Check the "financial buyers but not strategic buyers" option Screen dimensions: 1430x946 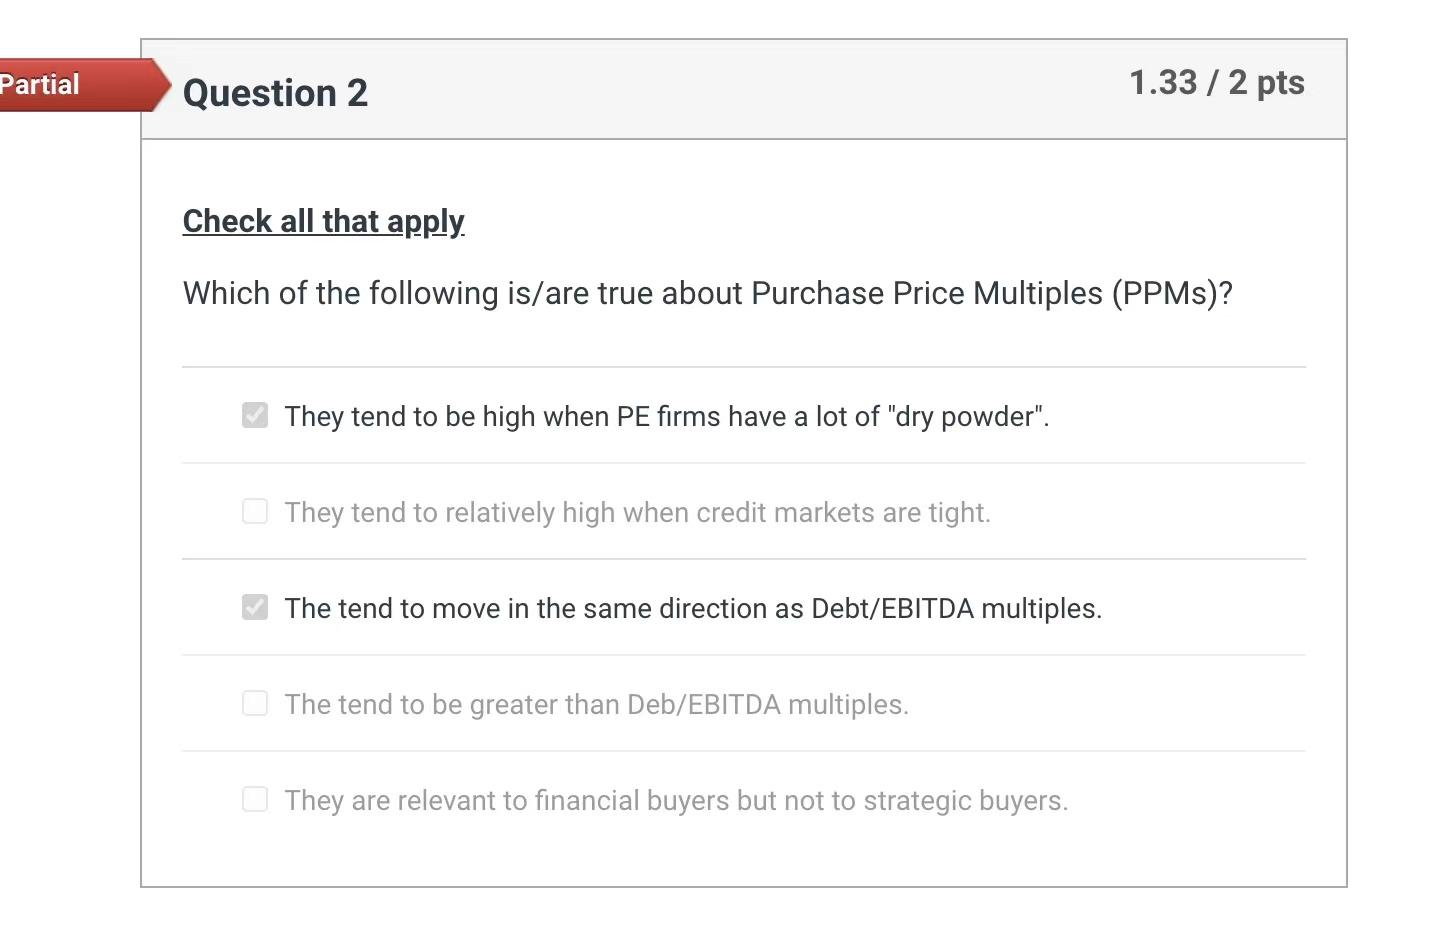click(x=255, y=799)
